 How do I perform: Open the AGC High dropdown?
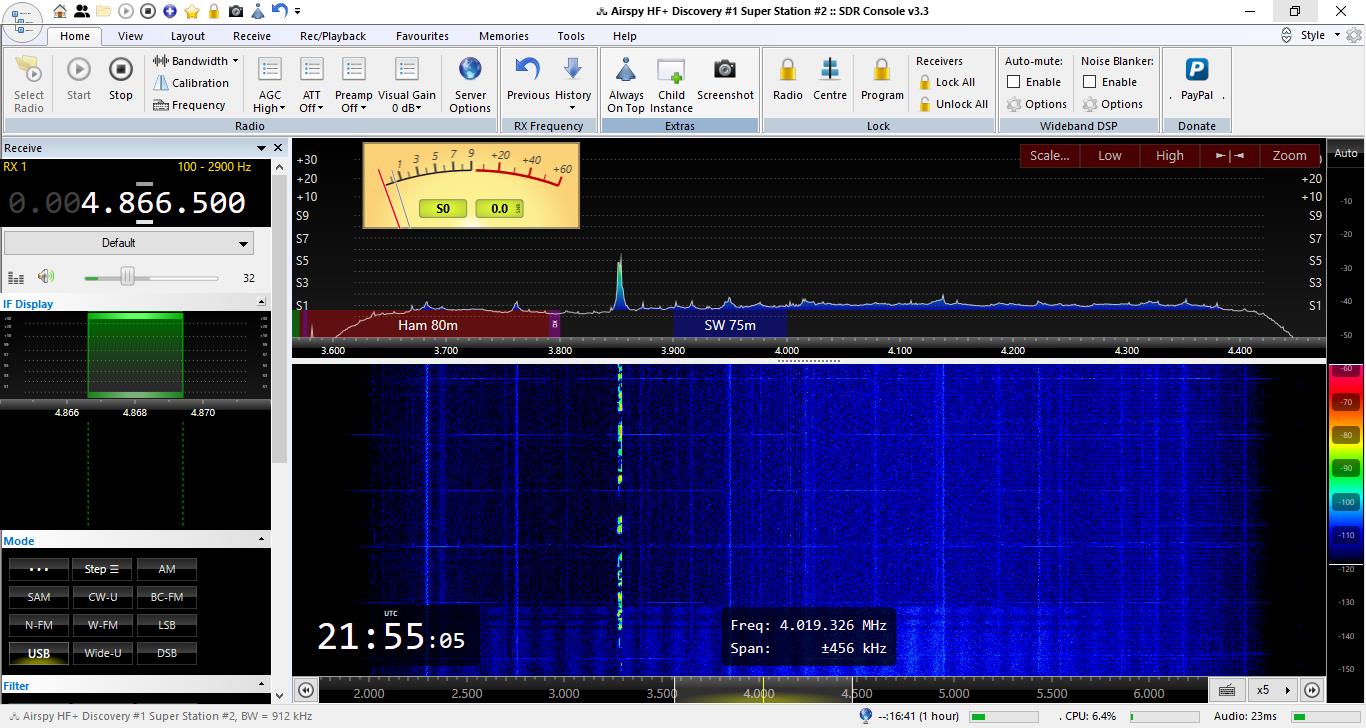pyautogui.click(x=269, y=108)
